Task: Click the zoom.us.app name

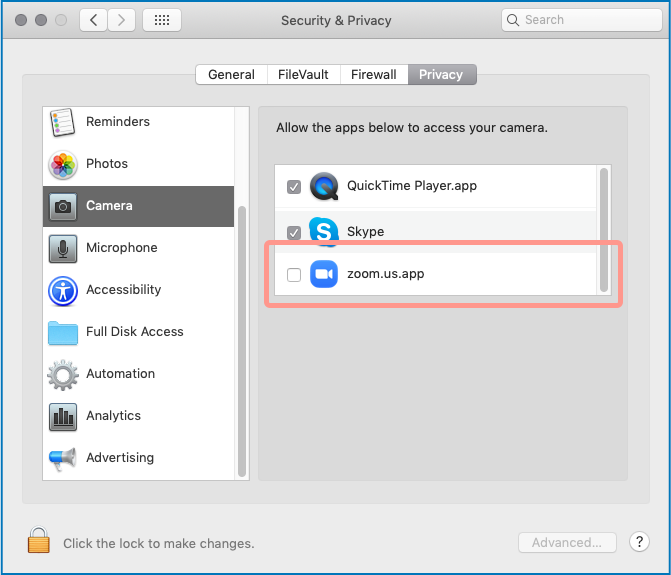Action: click(x=386, y=274)
